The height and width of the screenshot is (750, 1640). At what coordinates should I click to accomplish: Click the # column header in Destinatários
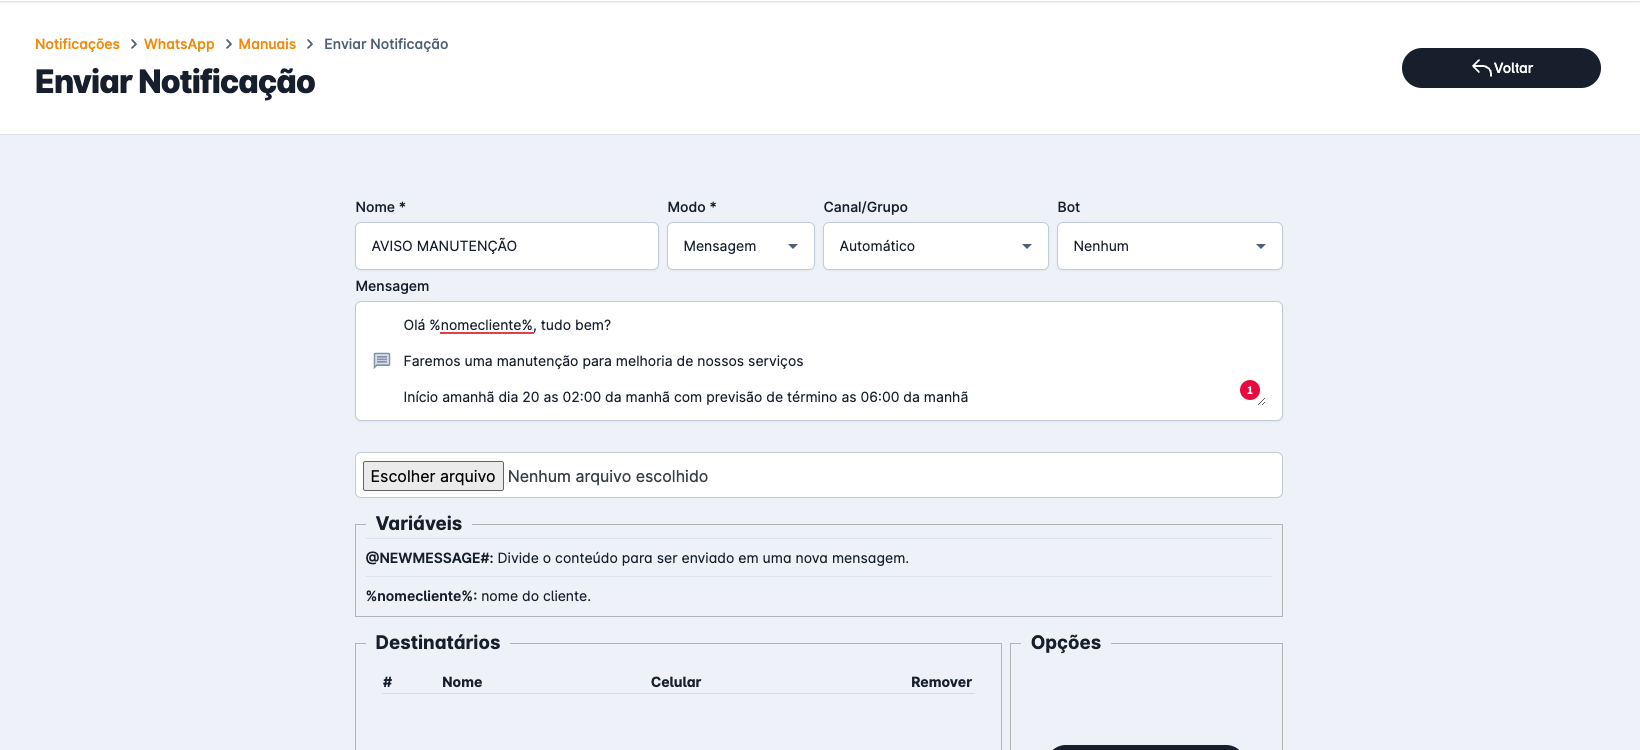tap(387, 682)
